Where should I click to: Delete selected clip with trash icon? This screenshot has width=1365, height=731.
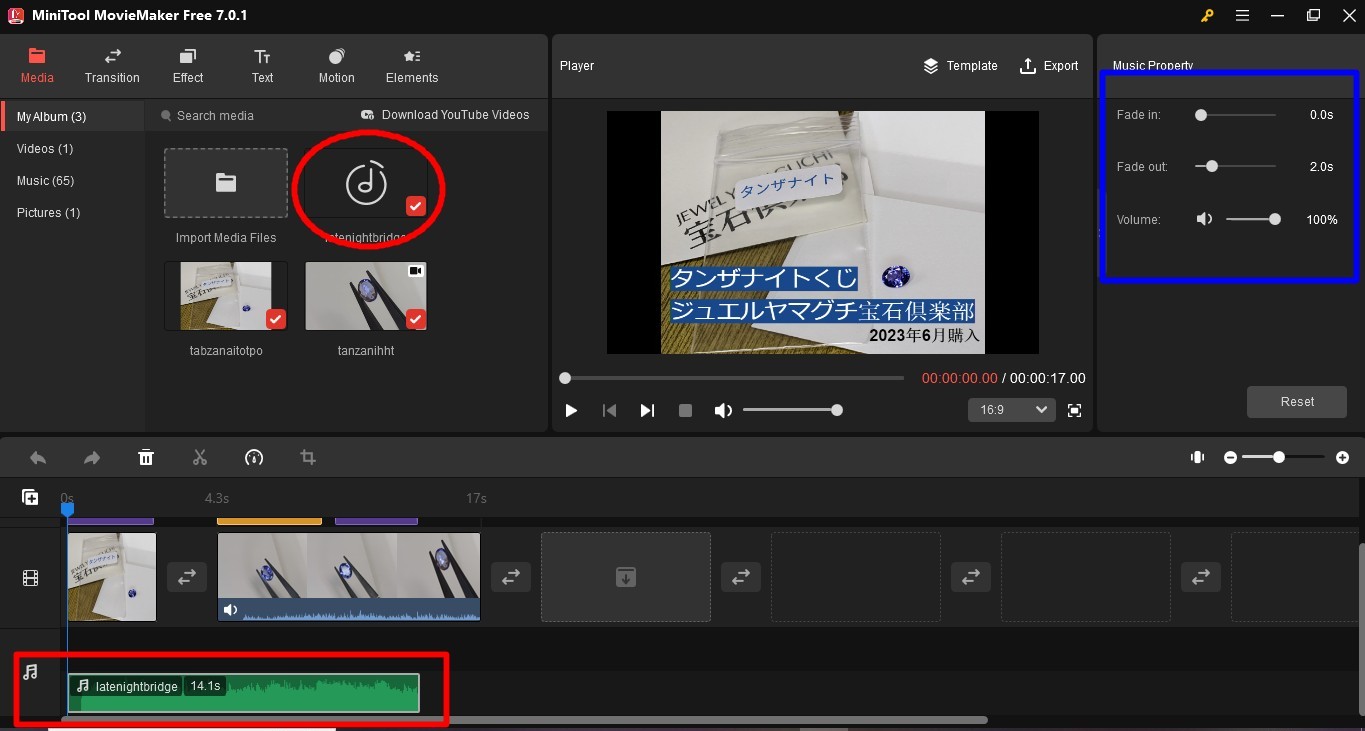[146, 458]
